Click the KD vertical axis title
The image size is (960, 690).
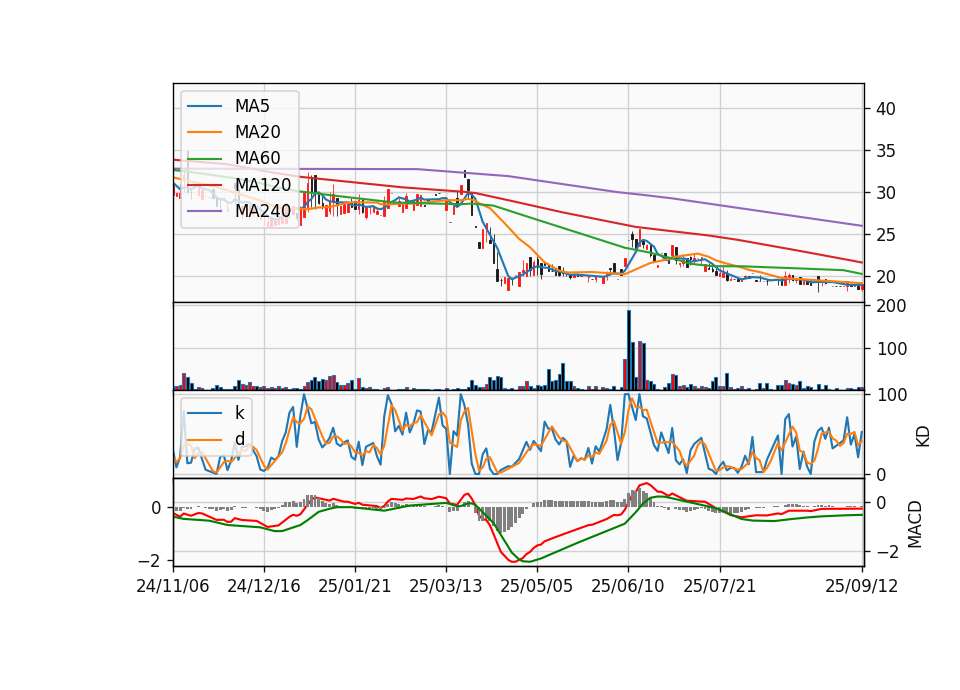[923, 436]
